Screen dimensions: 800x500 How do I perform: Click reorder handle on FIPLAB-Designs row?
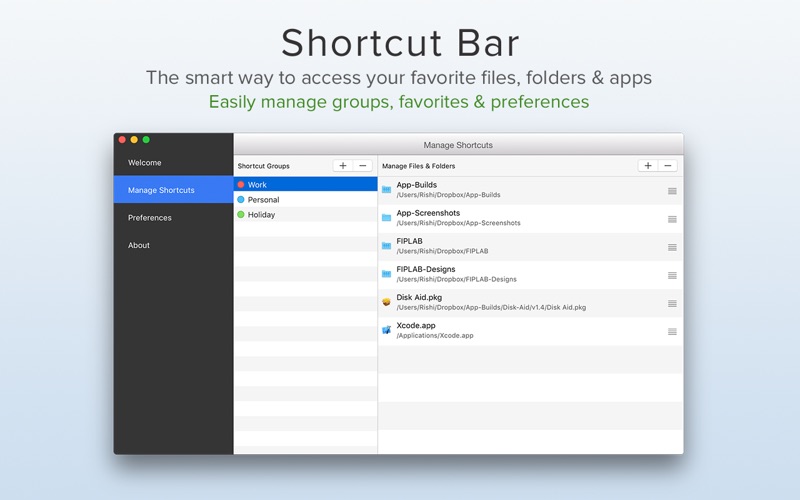coord(672,276)
